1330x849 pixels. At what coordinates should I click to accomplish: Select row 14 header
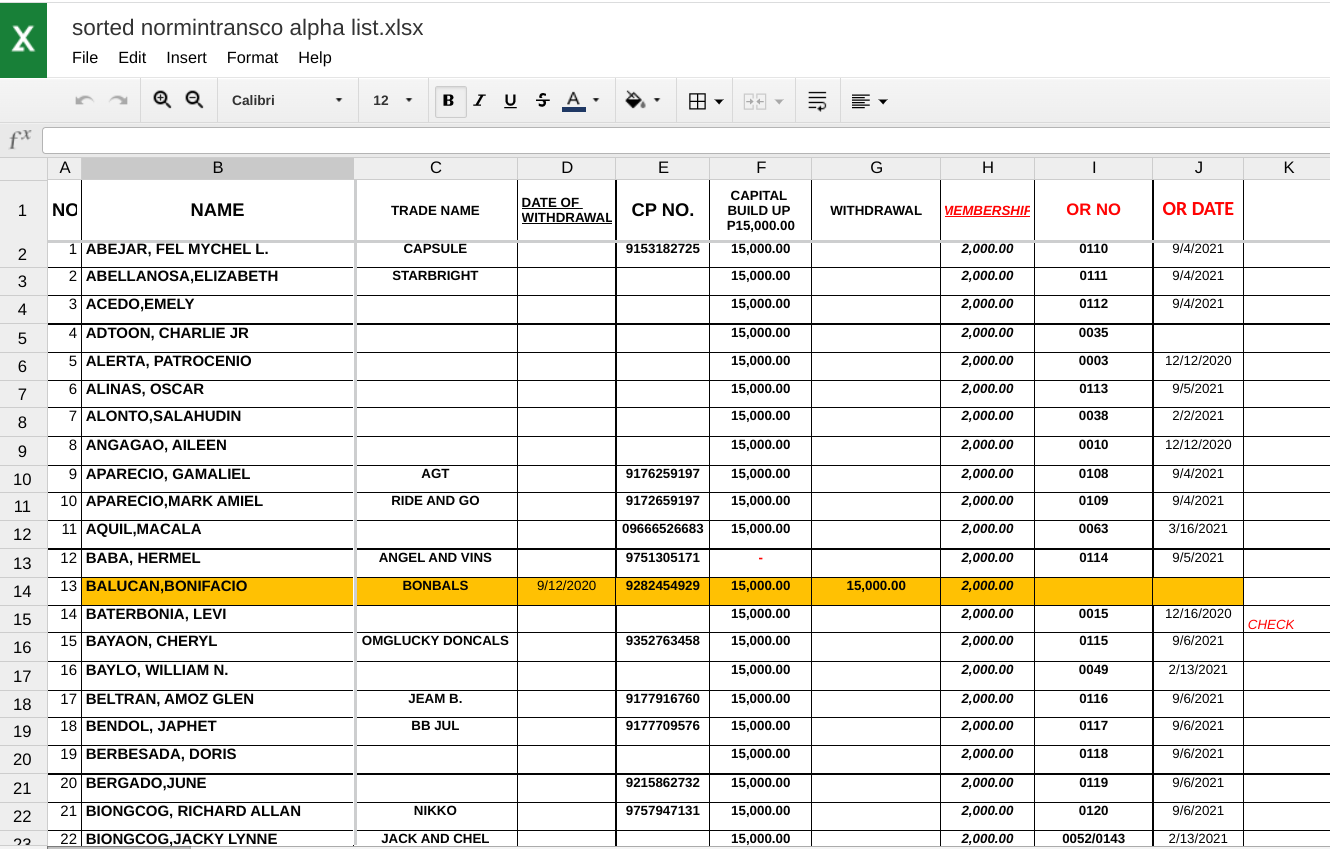coord(23,591)
